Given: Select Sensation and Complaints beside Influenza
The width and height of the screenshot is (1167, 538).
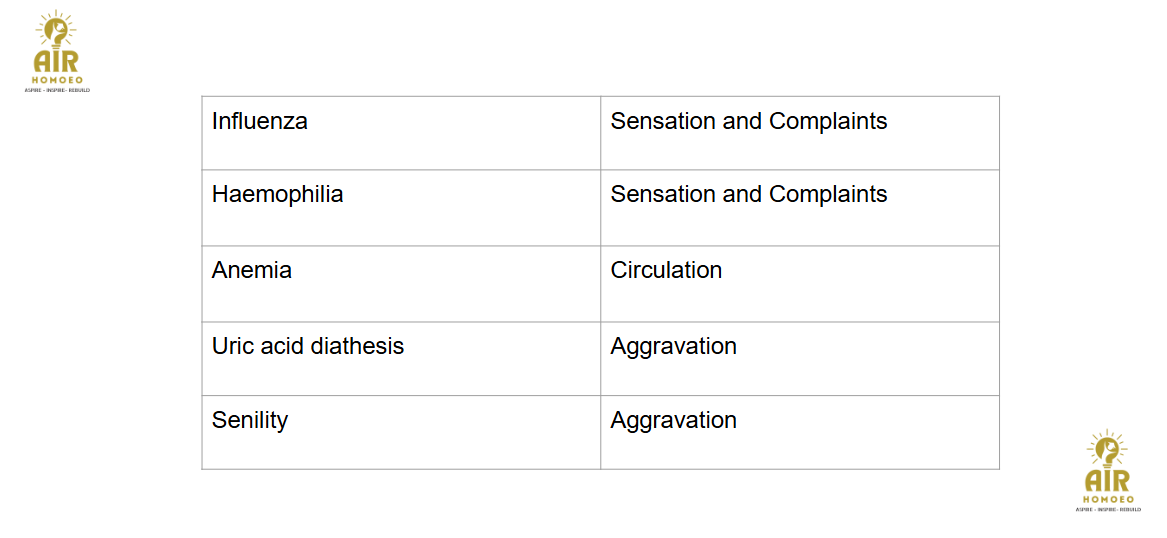Looking at the screenshot, I should point(800,133).
